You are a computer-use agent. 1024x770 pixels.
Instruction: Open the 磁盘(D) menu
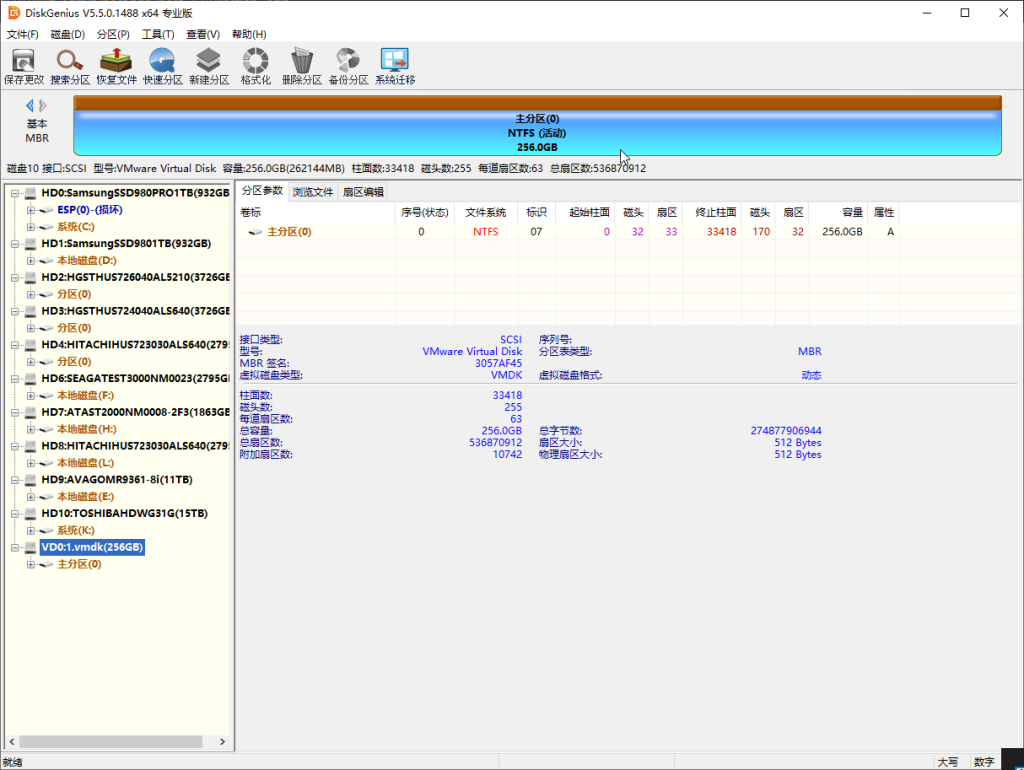click(68, 34)
